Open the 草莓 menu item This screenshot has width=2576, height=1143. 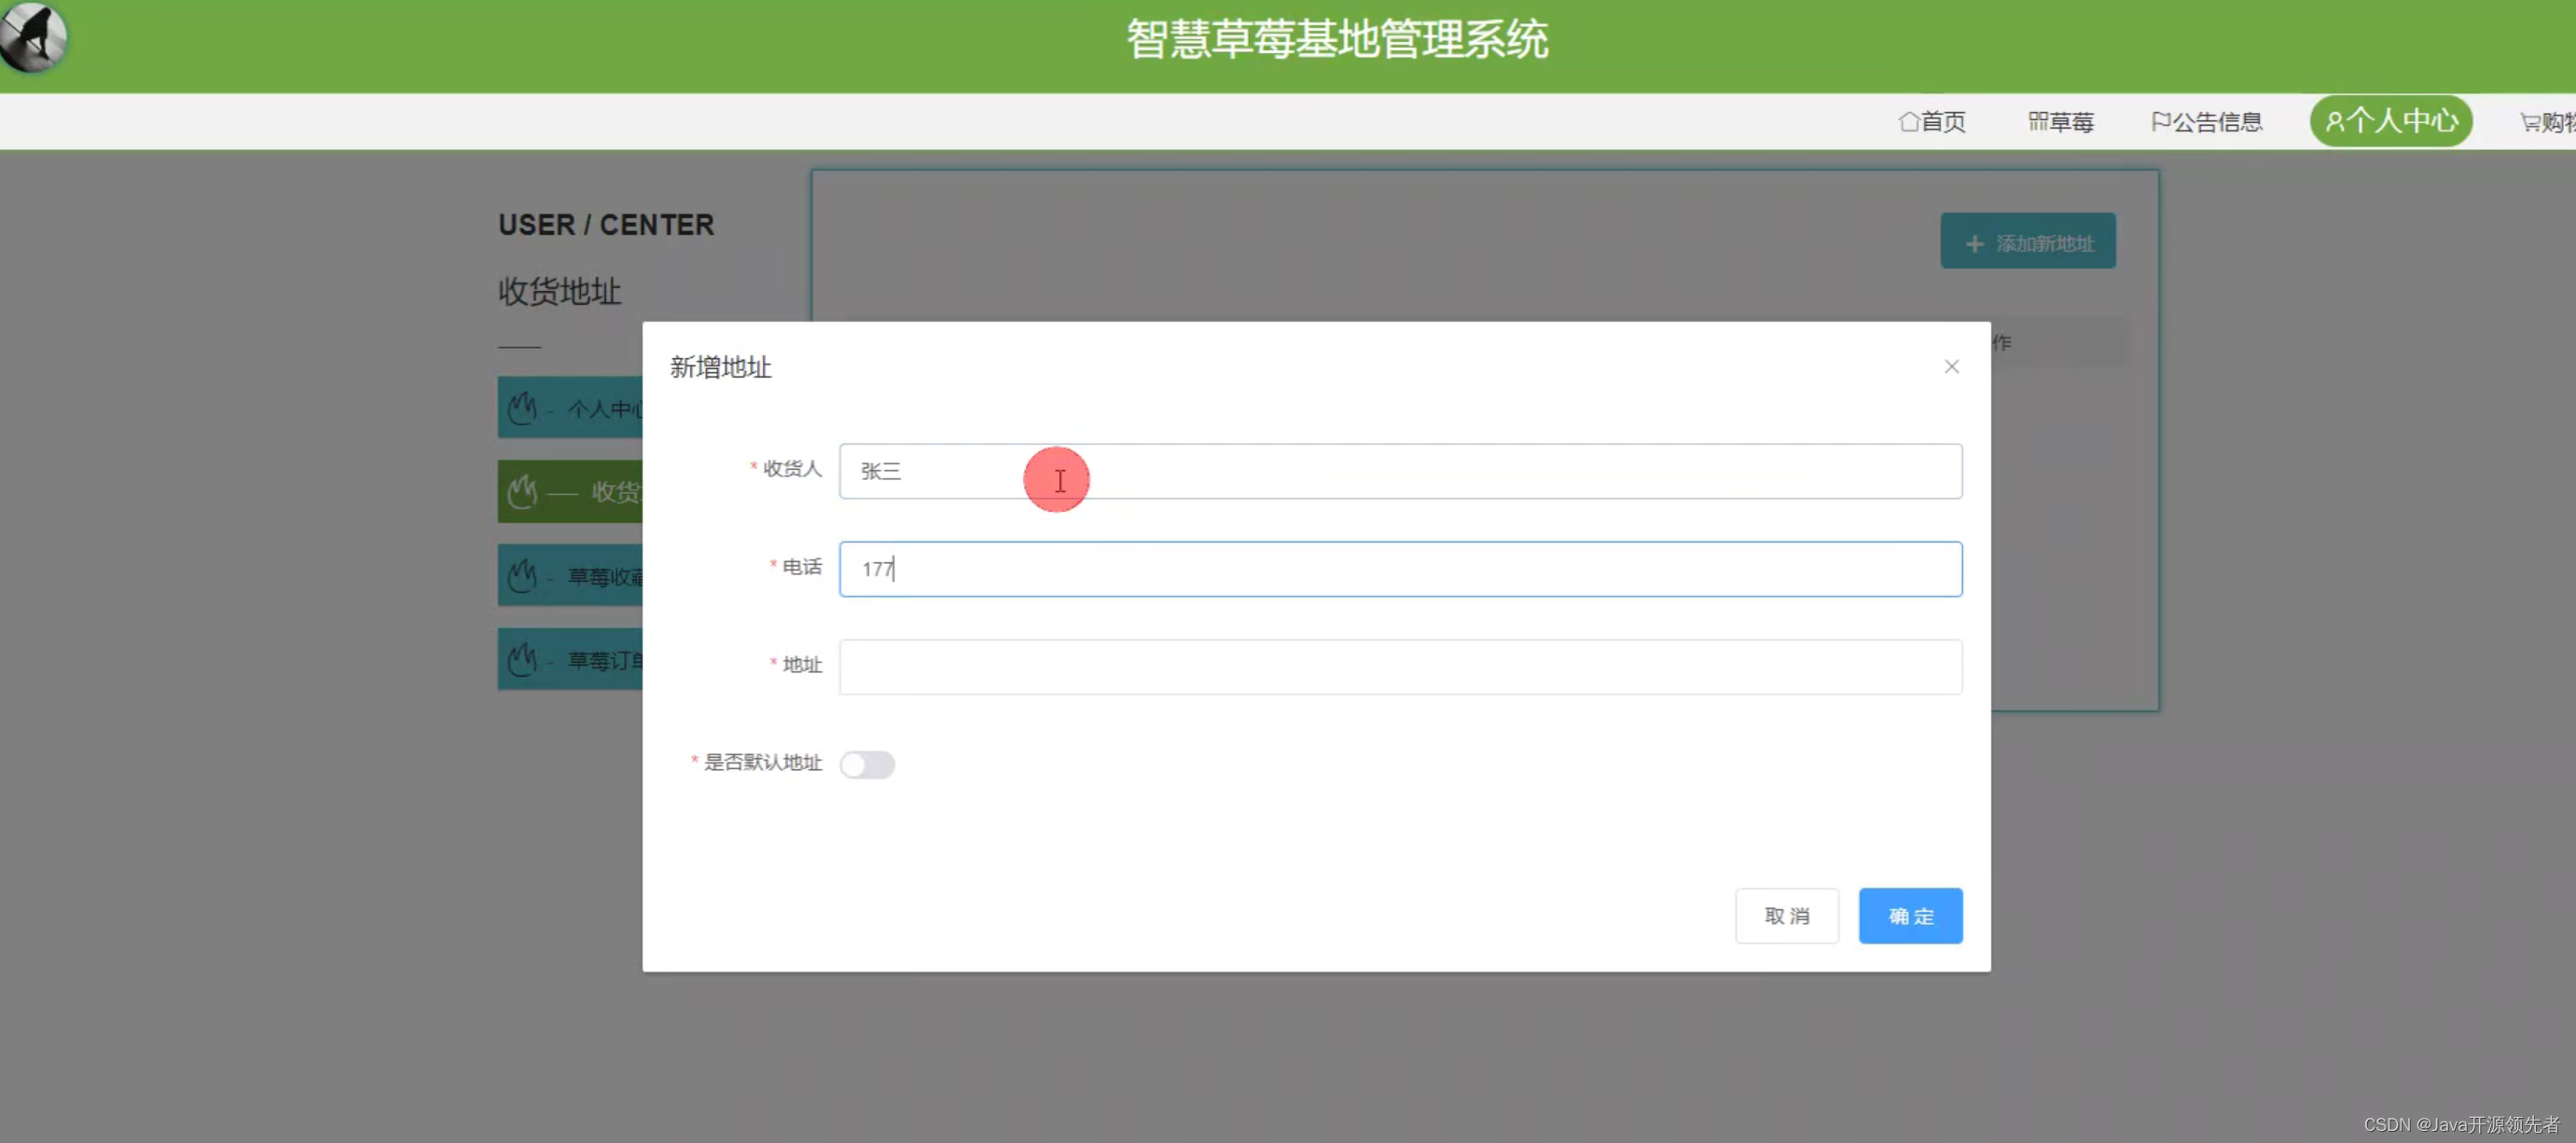pyautogui.click(x=2061, y=122)
